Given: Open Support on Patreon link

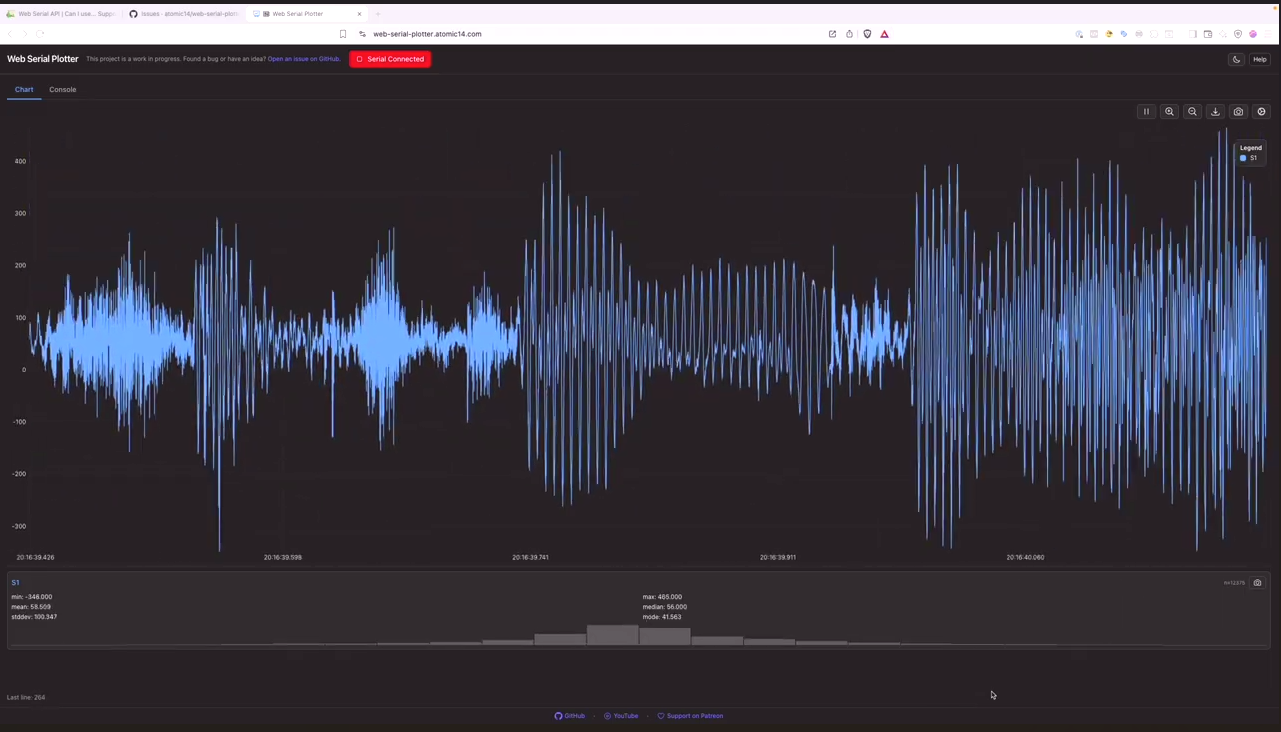Looking at the screenshot, I should pyautogui.click(x=690, y=716).
